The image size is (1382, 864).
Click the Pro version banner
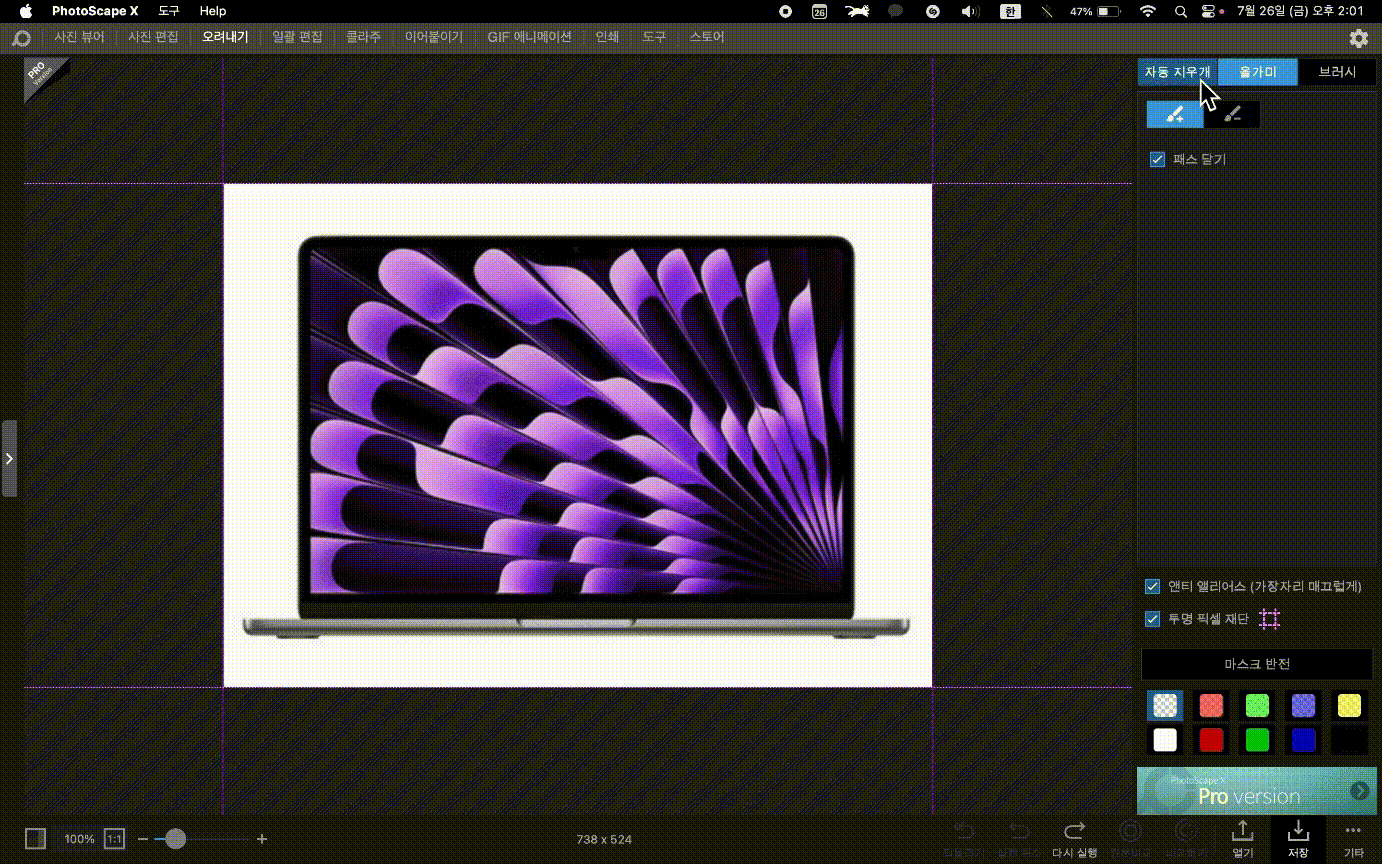point(1257,791)
